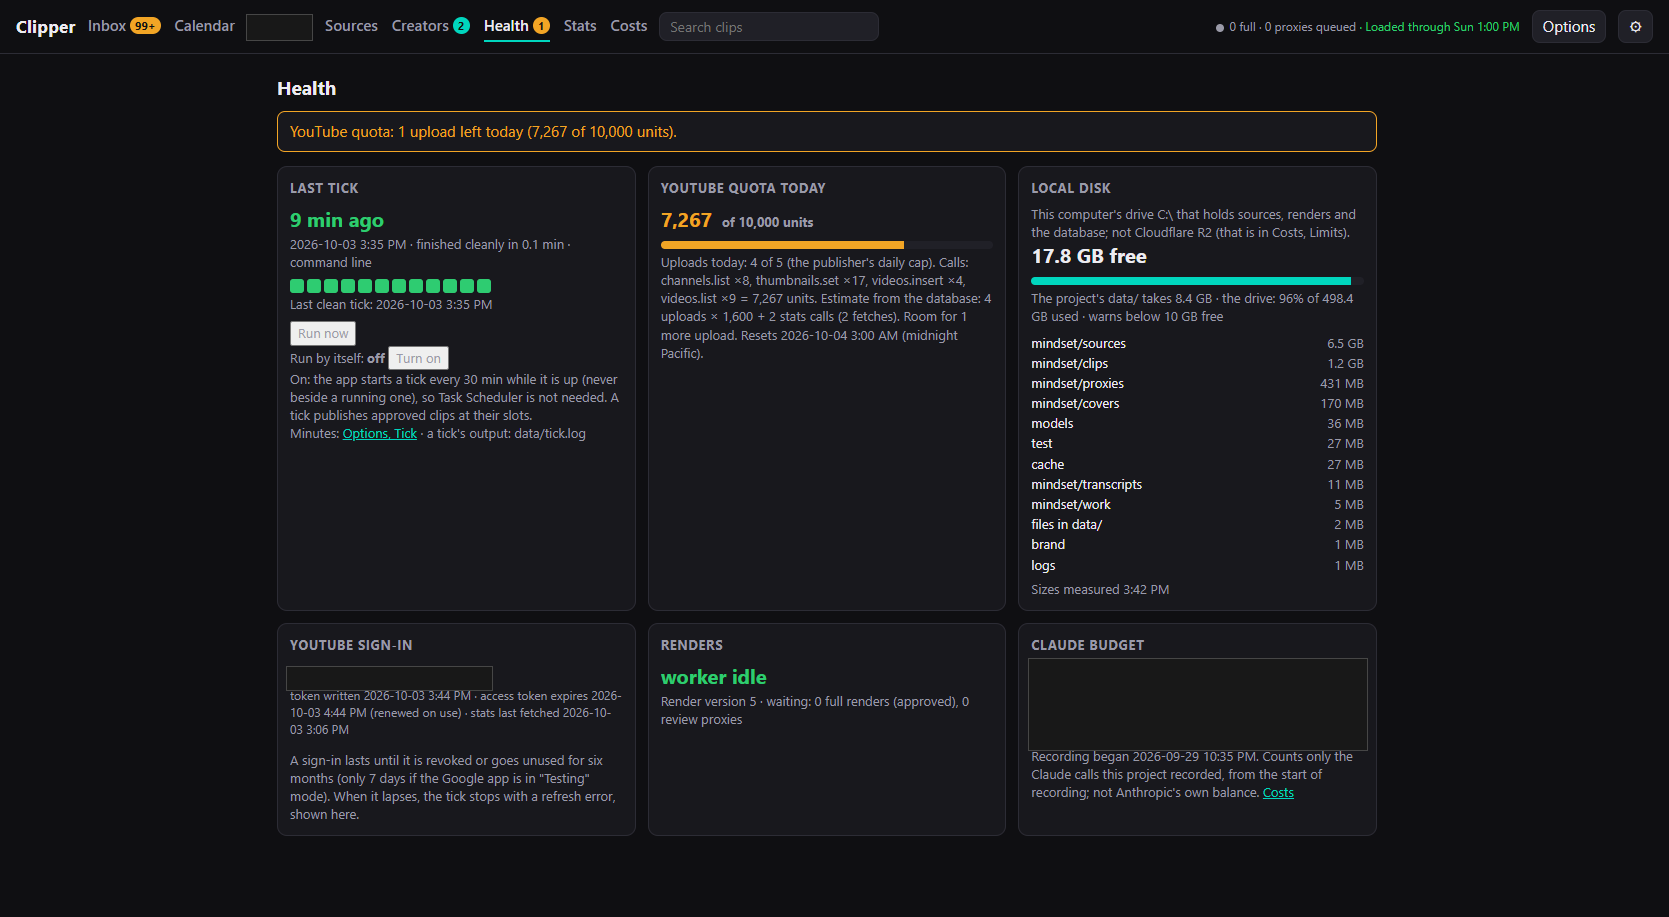Select the mindset/transcripts row

[x=1197, y=484]
